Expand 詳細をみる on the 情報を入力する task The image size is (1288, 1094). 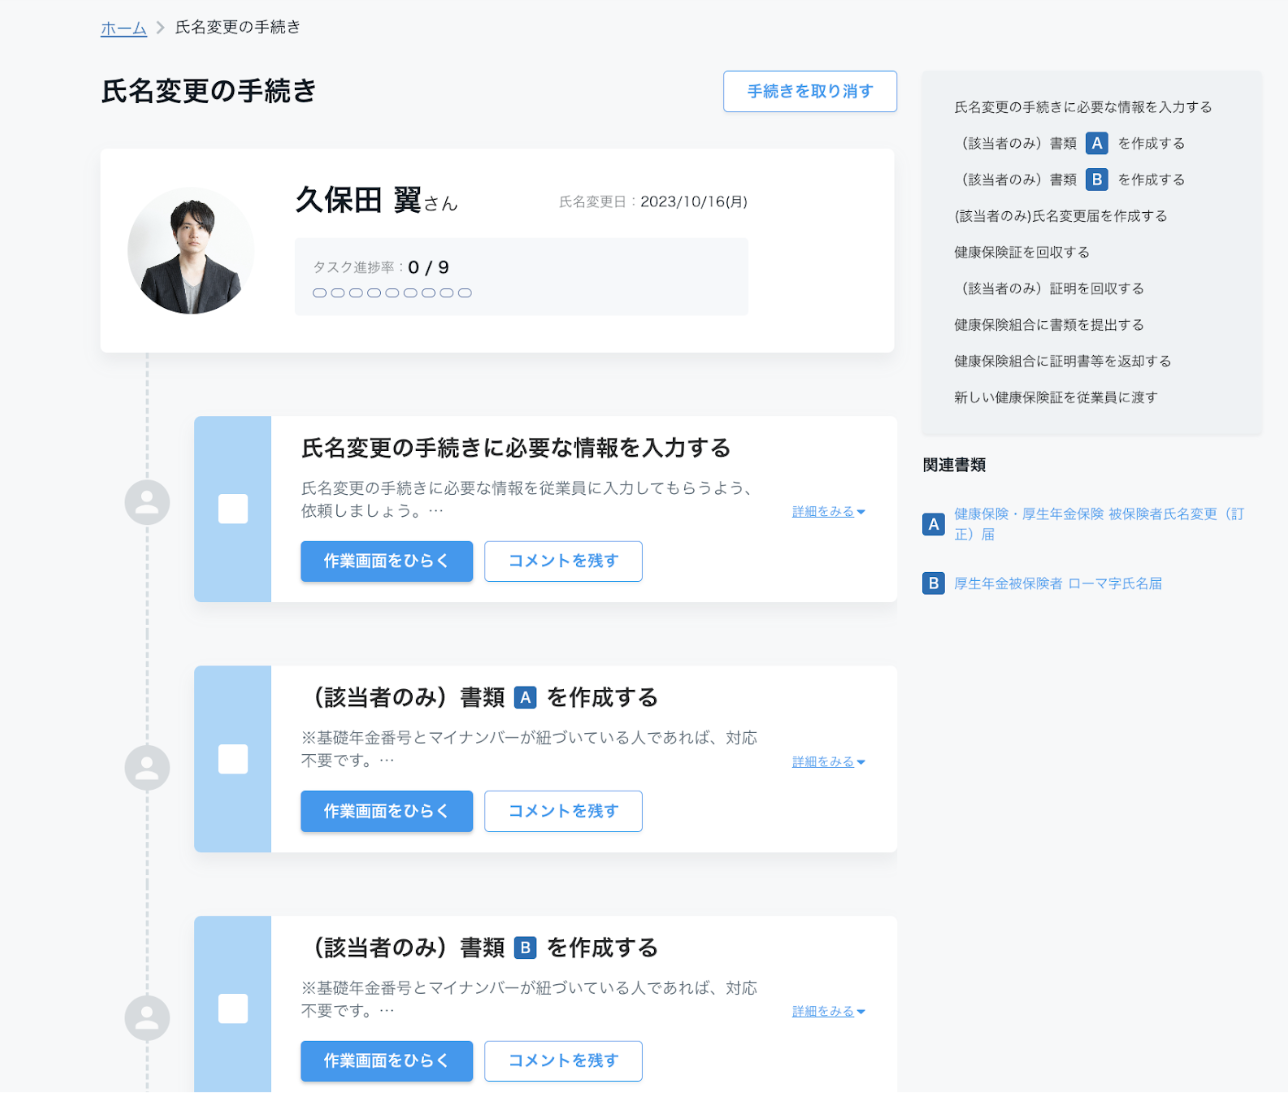[829, 512]
